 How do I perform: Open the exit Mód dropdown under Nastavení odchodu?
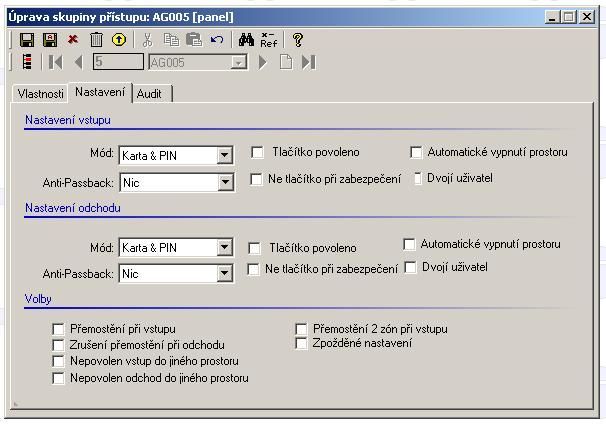(225, 247)
